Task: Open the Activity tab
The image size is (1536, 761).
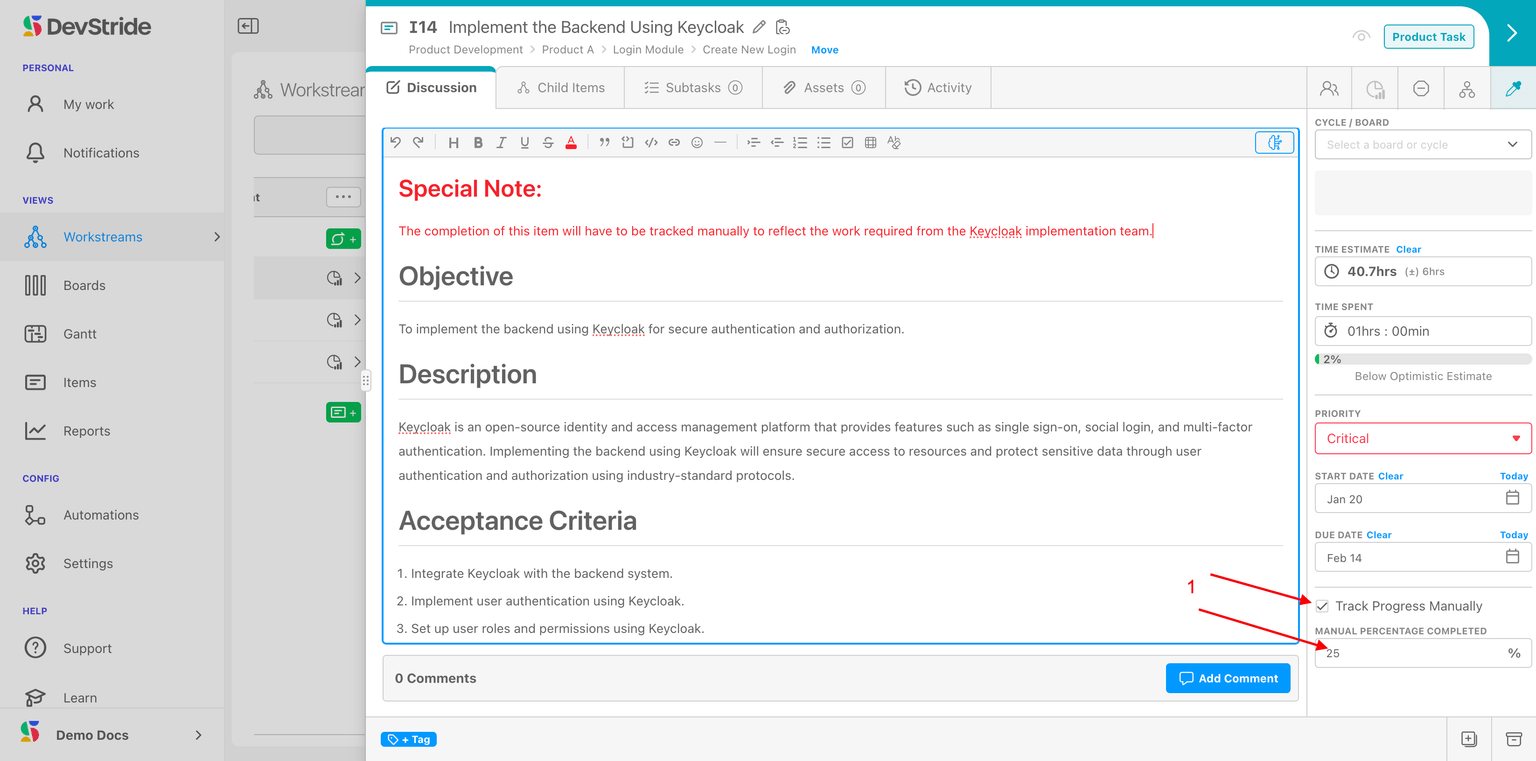Action: 938,88
